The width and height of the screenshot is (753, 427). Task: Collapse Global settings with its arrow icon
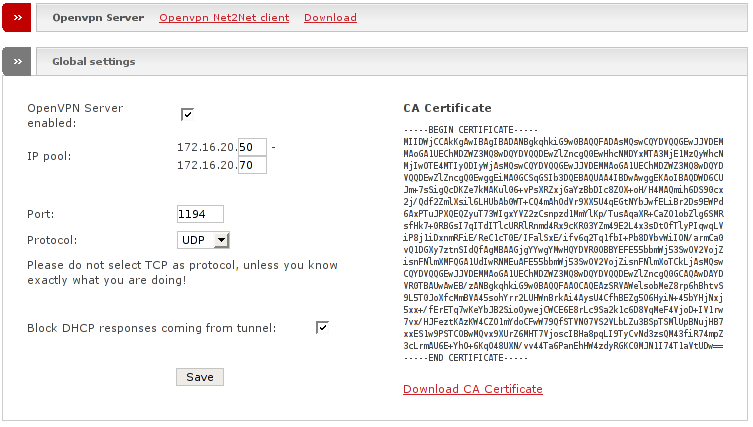[19, 62]
